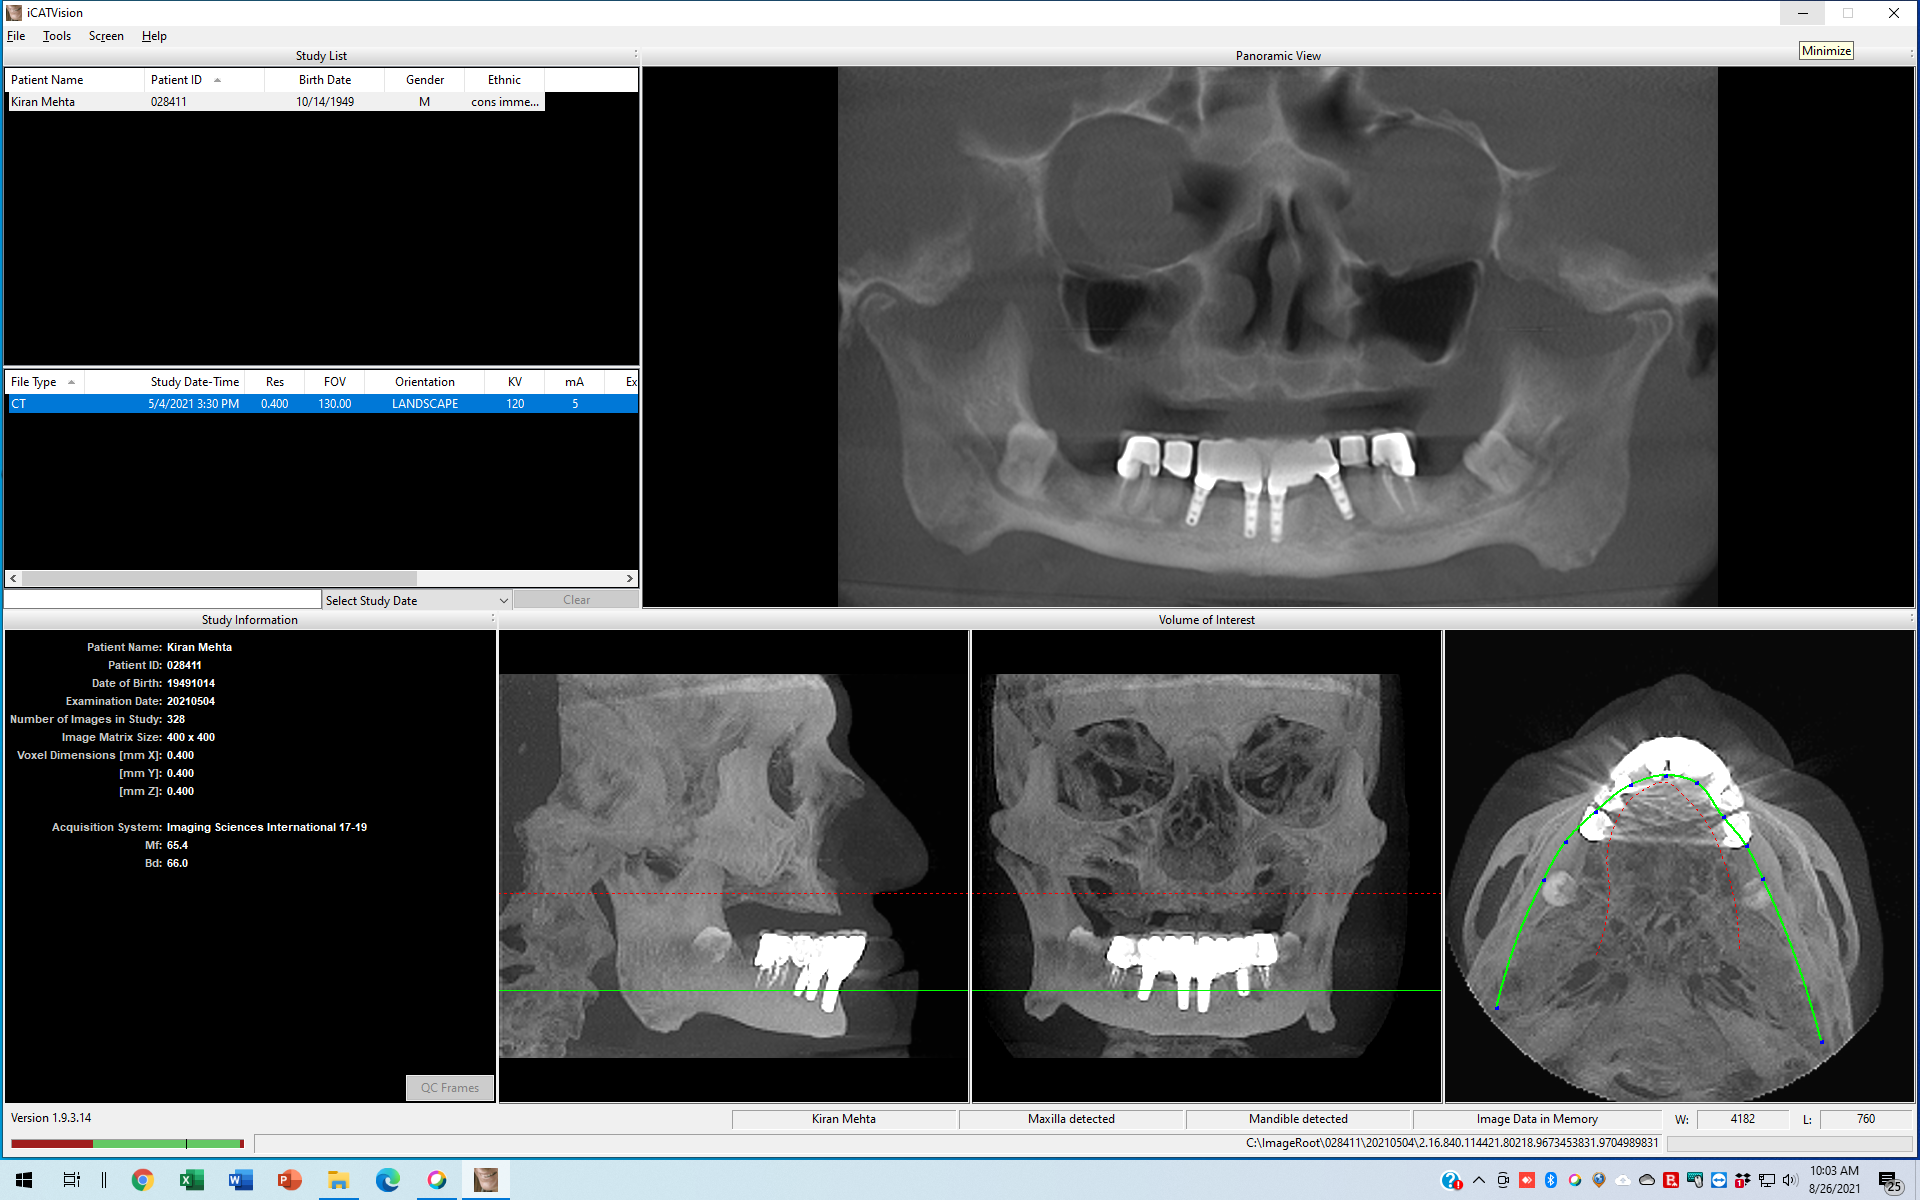This screenshot has width=1920, height=1200.
Task: Click the window width value 4182 field
Action: pyautogui.click(x=1743, y=1119)
